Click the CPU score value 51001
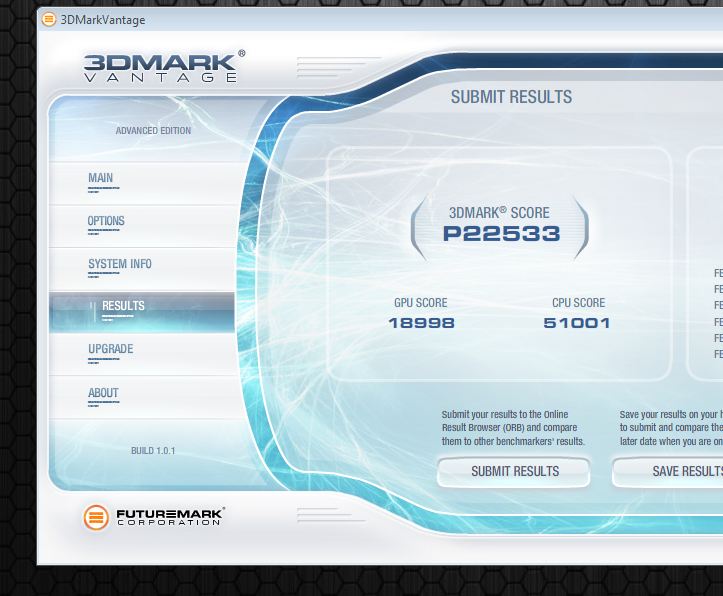Screen dimensions: 723x596 (x=577, y=323)
